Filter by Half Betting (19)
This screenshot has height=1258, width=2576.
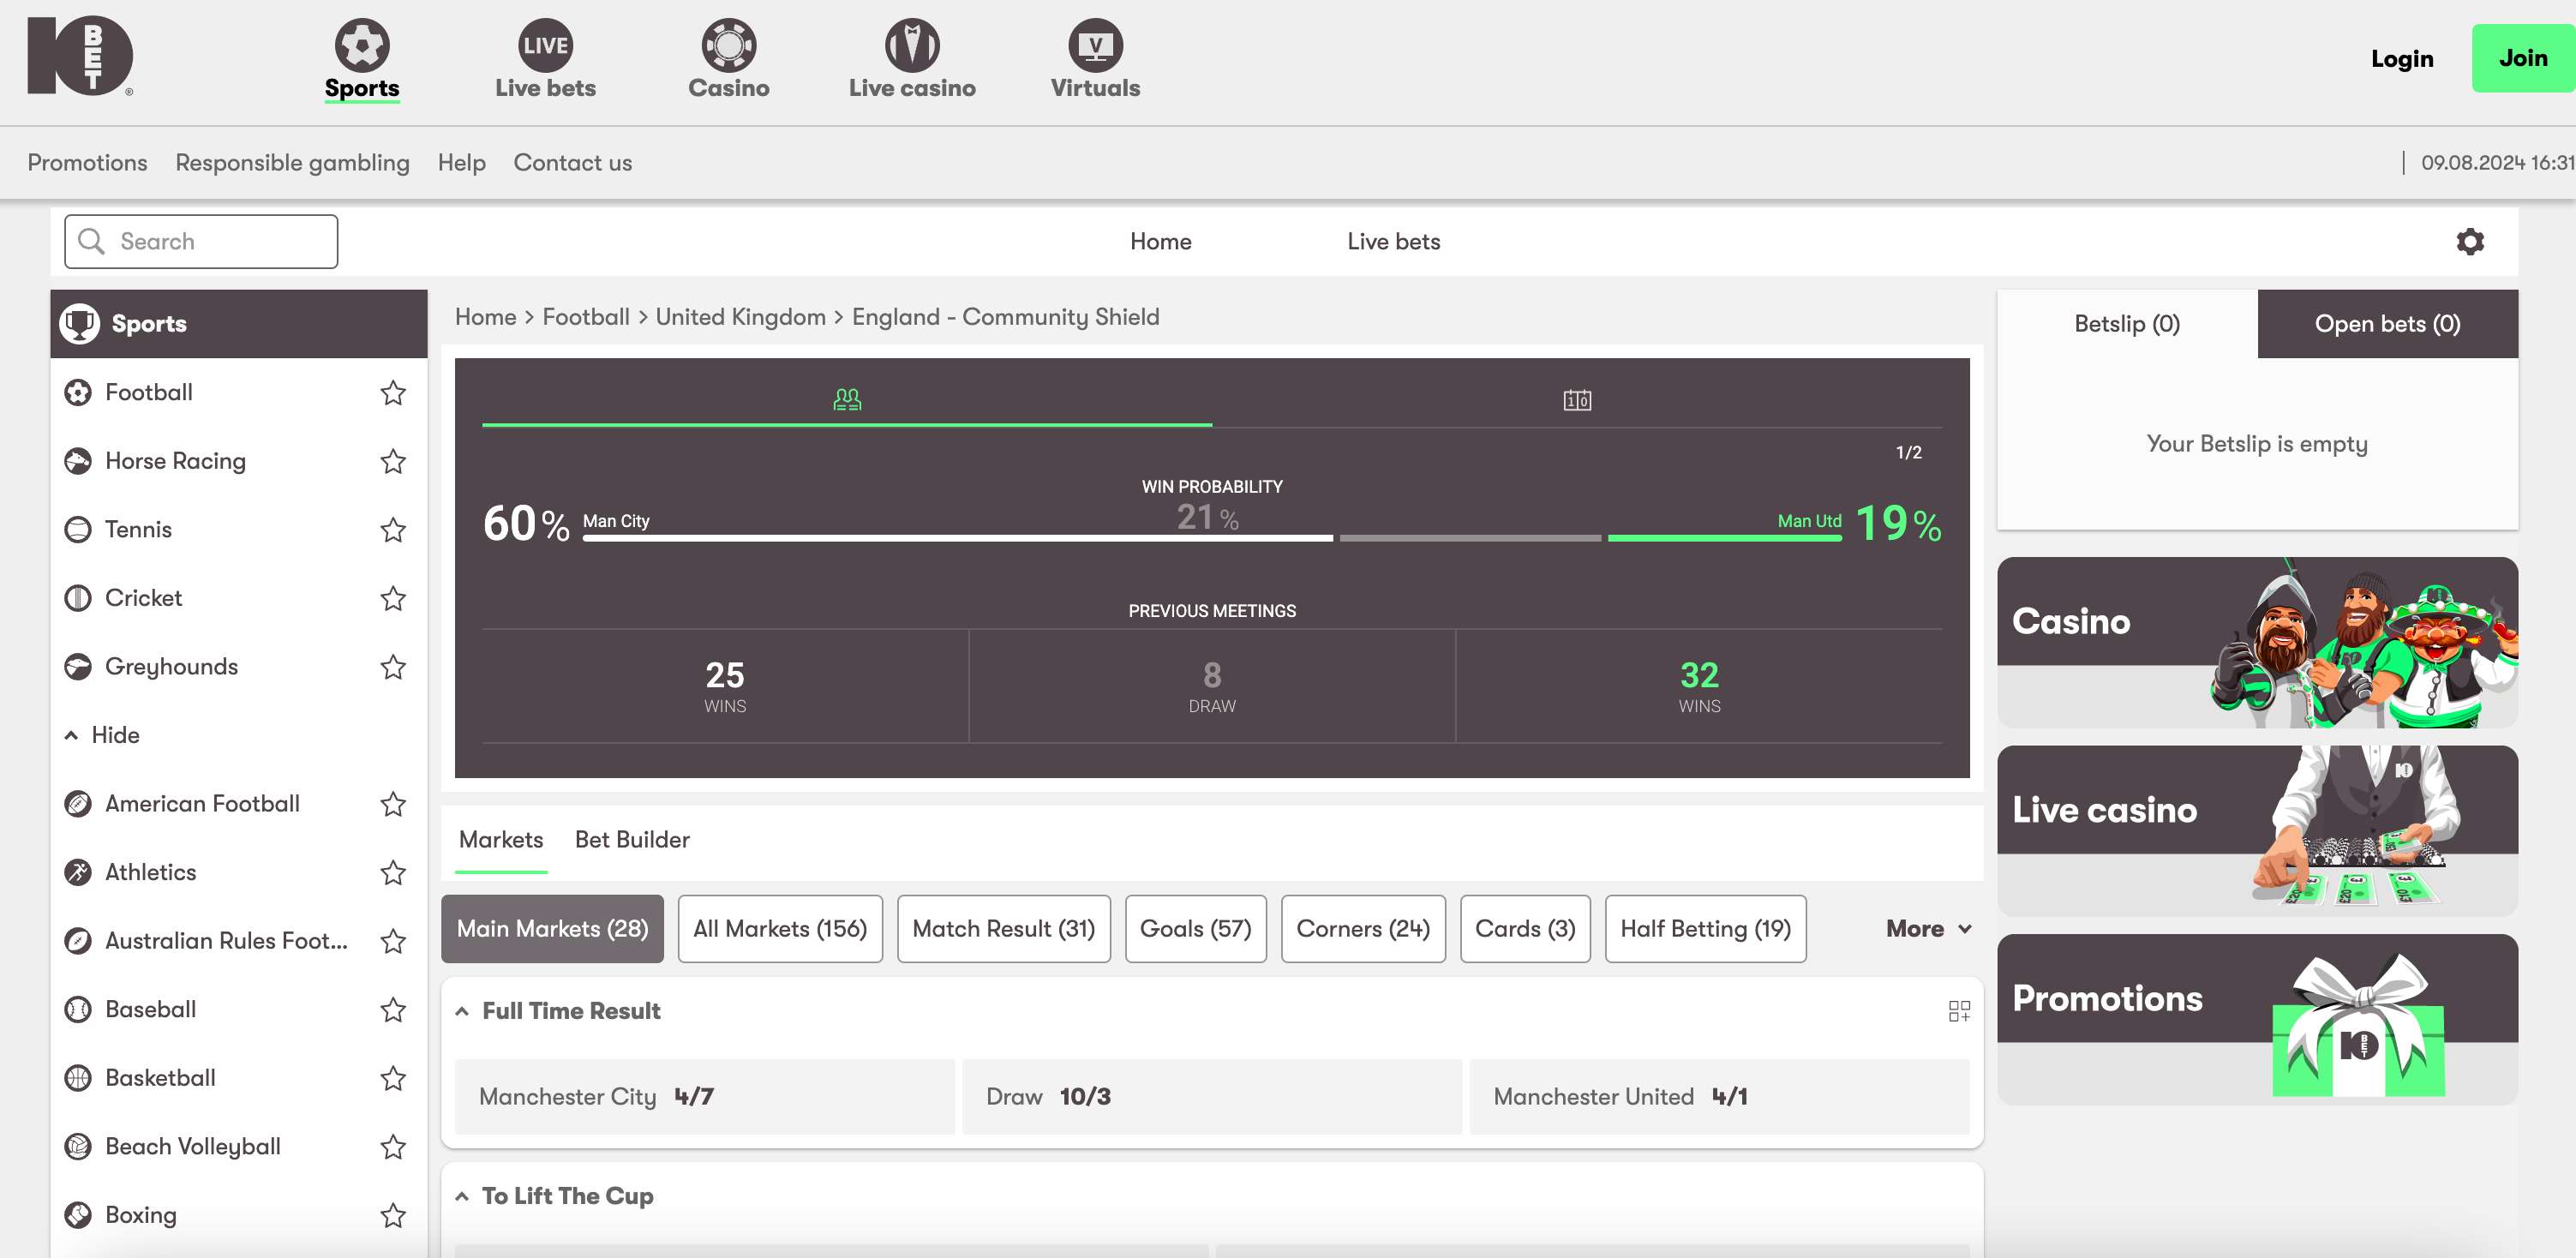coord(1705,929)
